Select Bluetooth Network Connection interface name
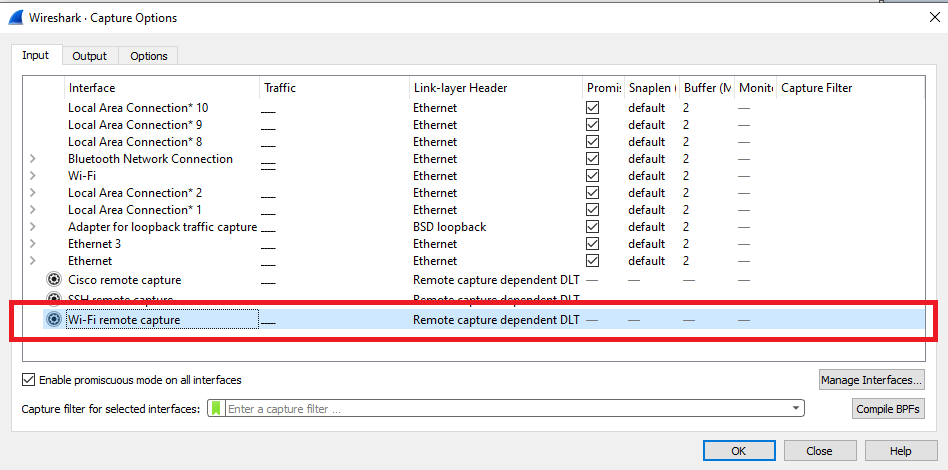Viewport: 948px width, 470px height. click(x=150, y=158)
